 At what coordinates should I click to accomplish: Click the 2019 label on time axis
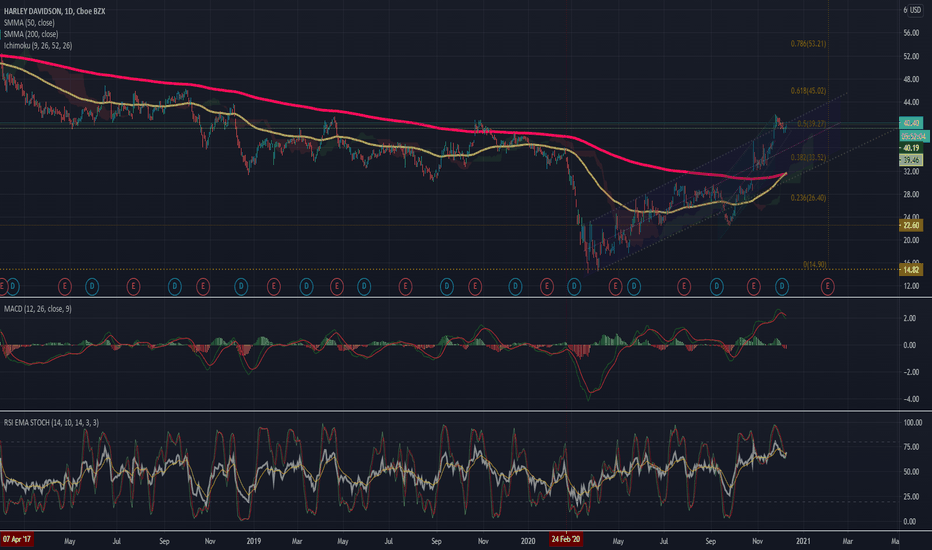[254, 541]
